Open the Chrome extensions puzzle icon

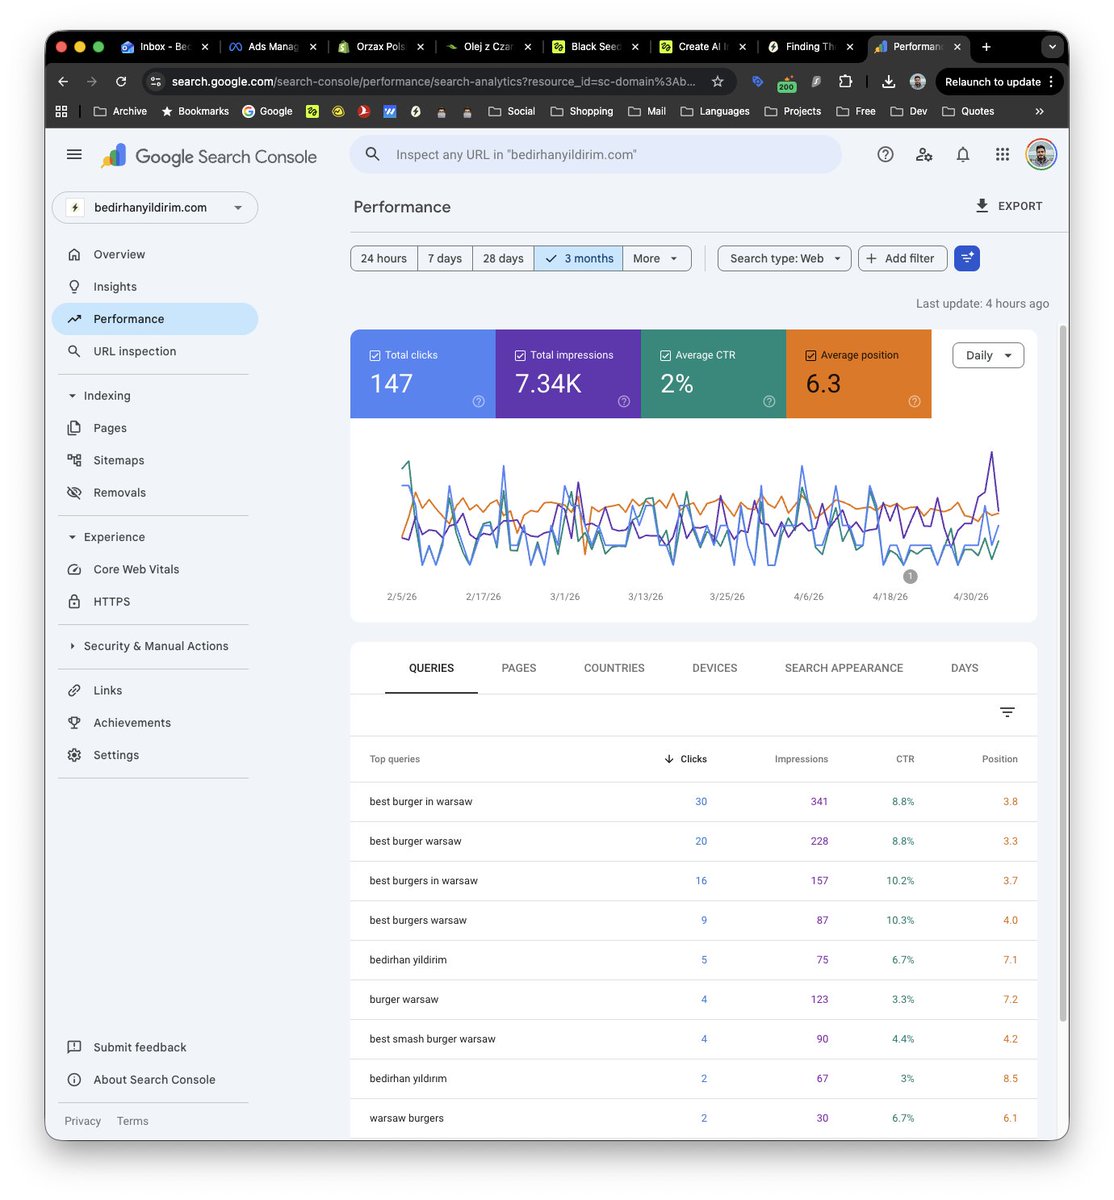(846, 82)
